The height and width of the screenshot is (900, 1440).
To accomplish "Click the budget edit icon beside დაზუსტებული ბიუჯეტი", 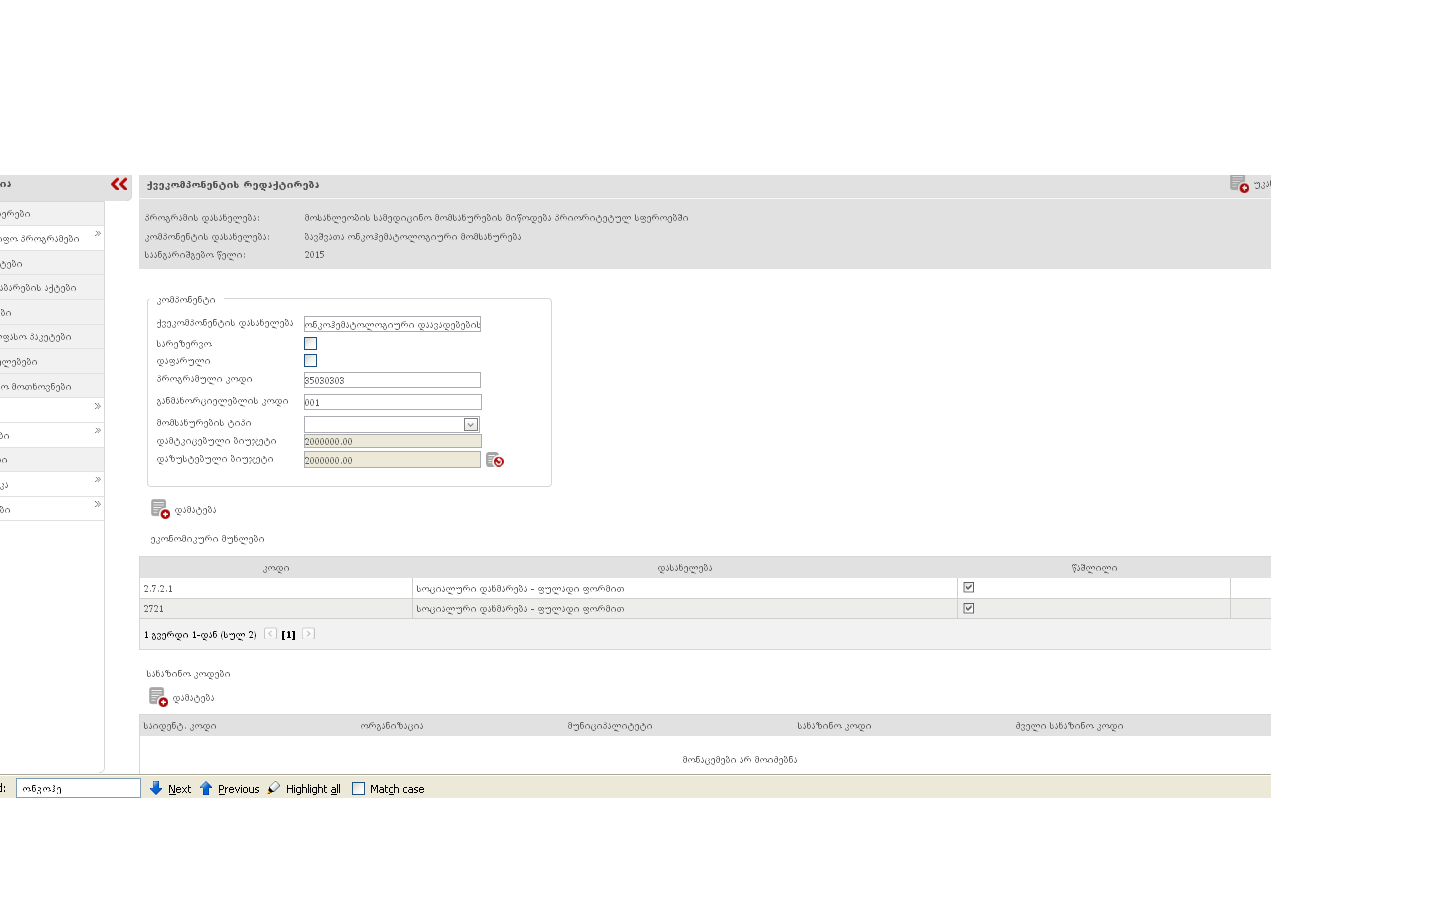I will [495, 460].
